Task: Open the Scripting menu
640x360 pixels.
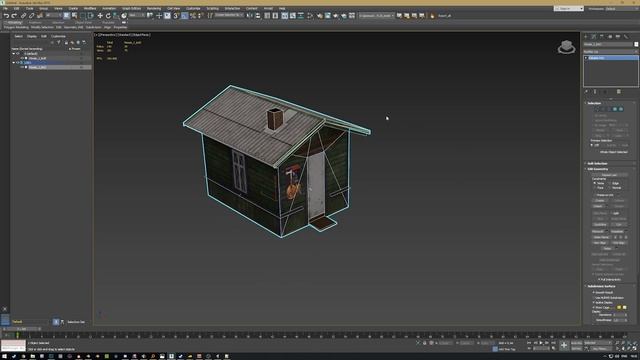Action: pos(212,8)
